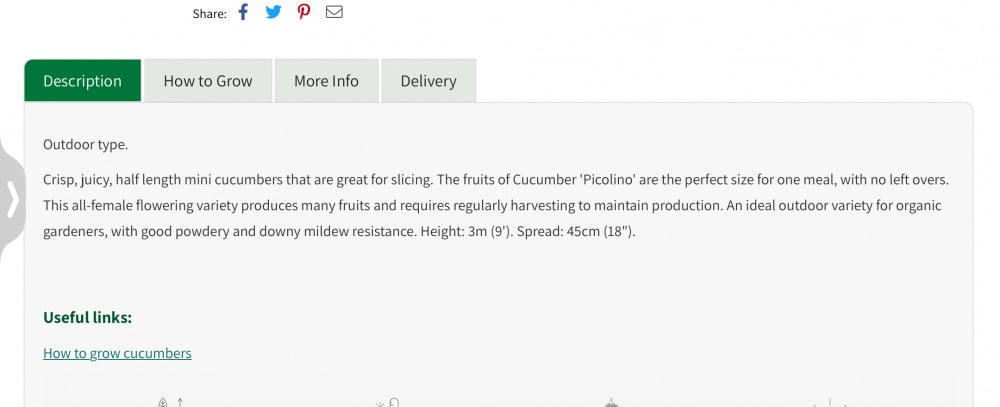1000x407 pixels.
Task: Click the Cucumber 'Picolino' description paragraph
Action: pos(496,205)
